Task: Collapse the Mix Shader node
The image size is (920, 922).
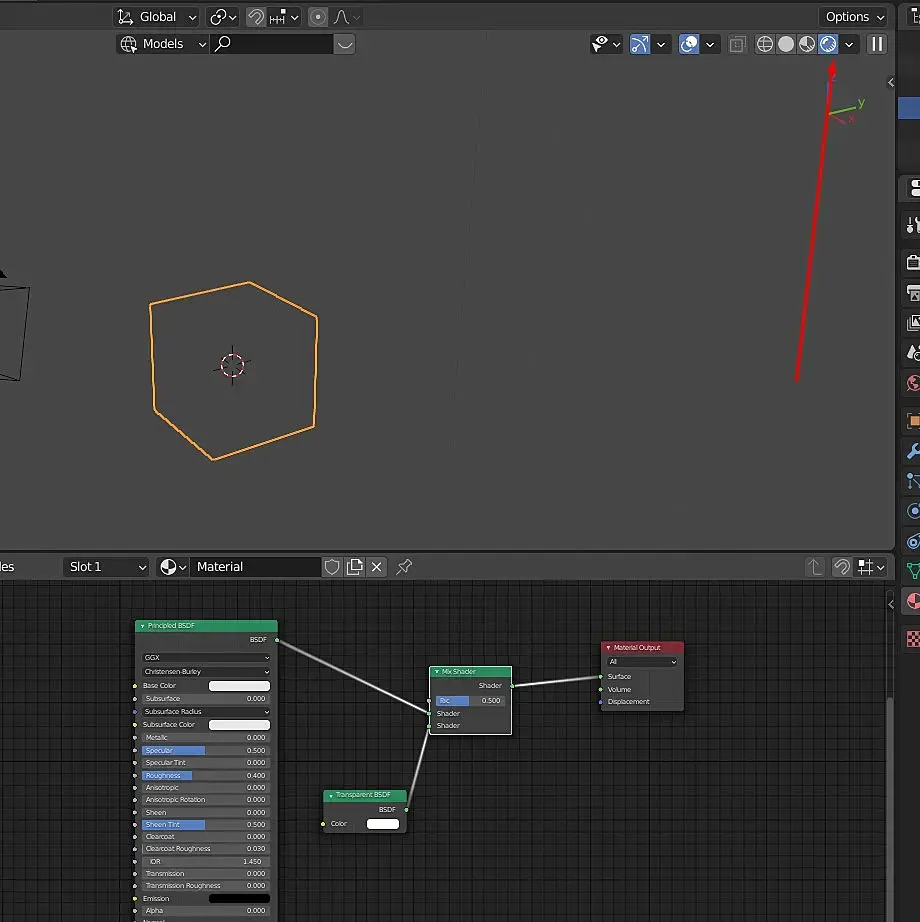Action: click(437, 672)
